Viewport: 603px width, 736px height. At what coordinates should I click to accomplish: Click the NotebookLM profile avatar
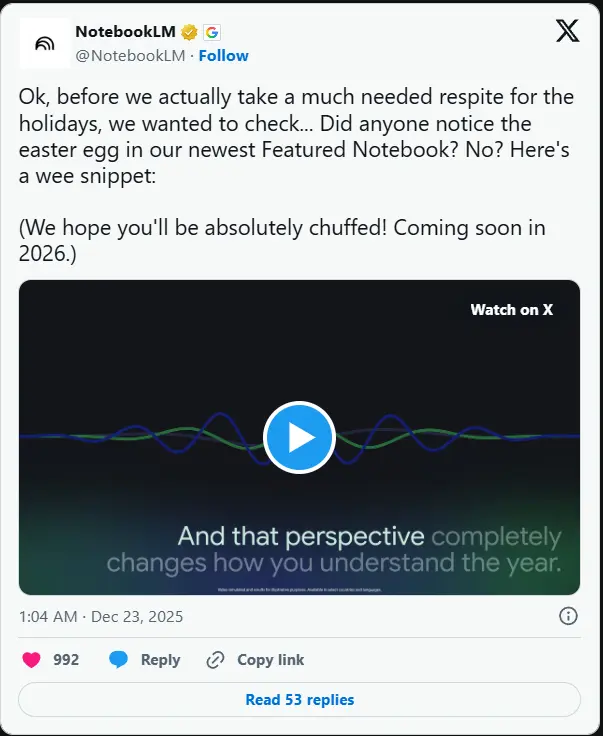pos(44,43)
